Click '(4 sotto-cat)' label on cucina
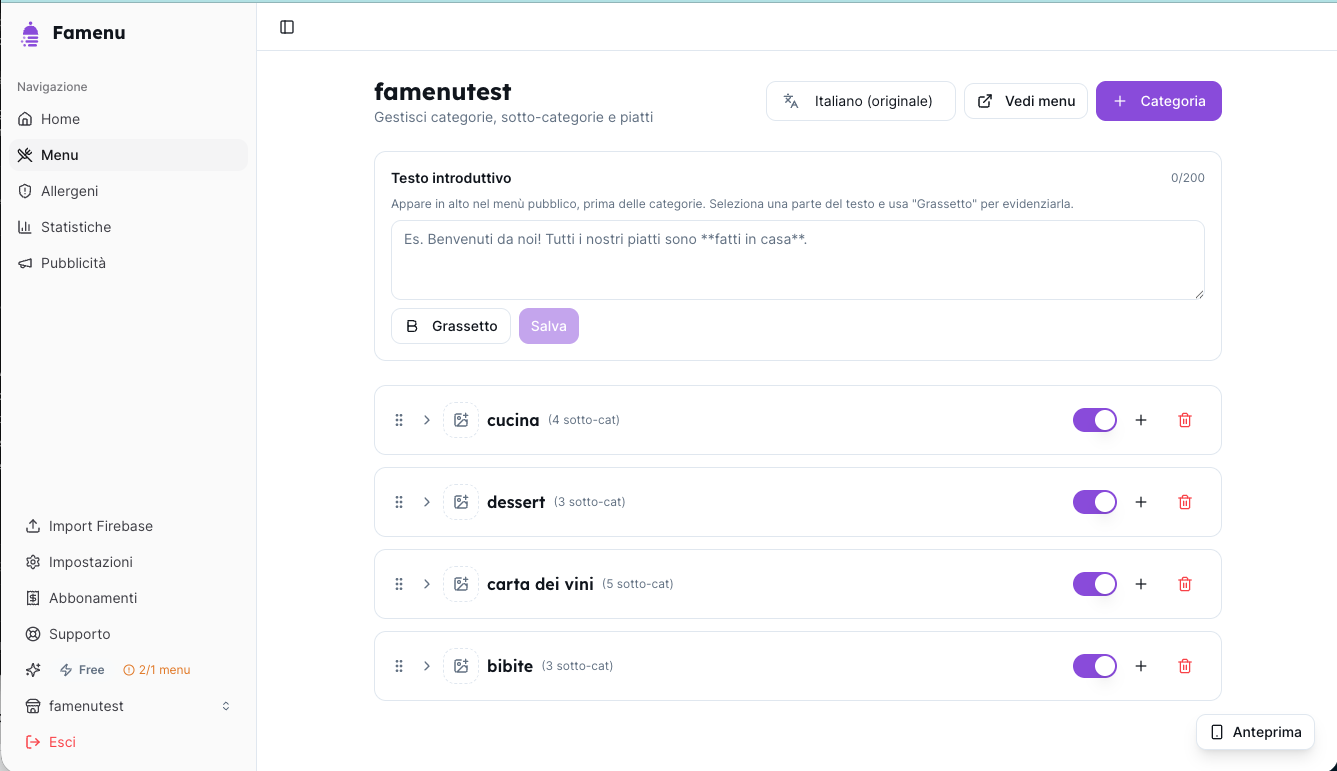Viewport: 1337px width, 771px height. [584, 420]
